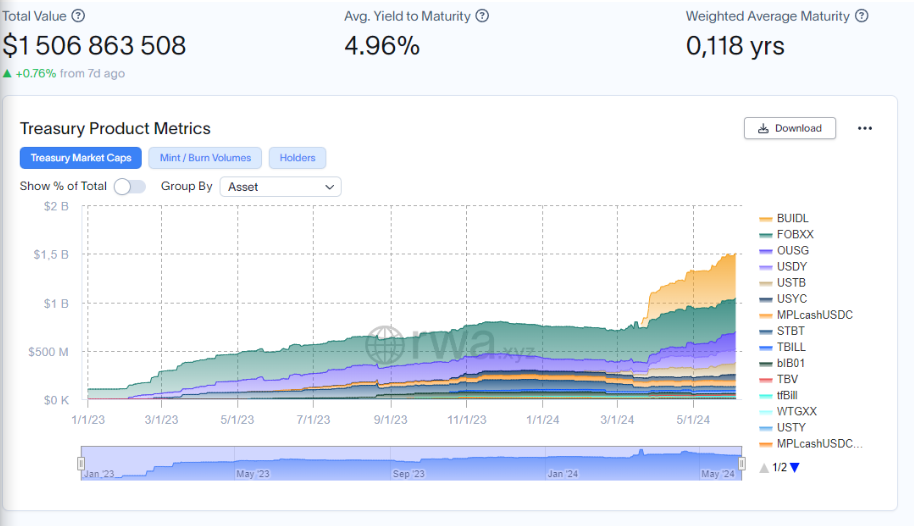
Task: Toggle OUSG series in legend
Action: pos(784,251)
